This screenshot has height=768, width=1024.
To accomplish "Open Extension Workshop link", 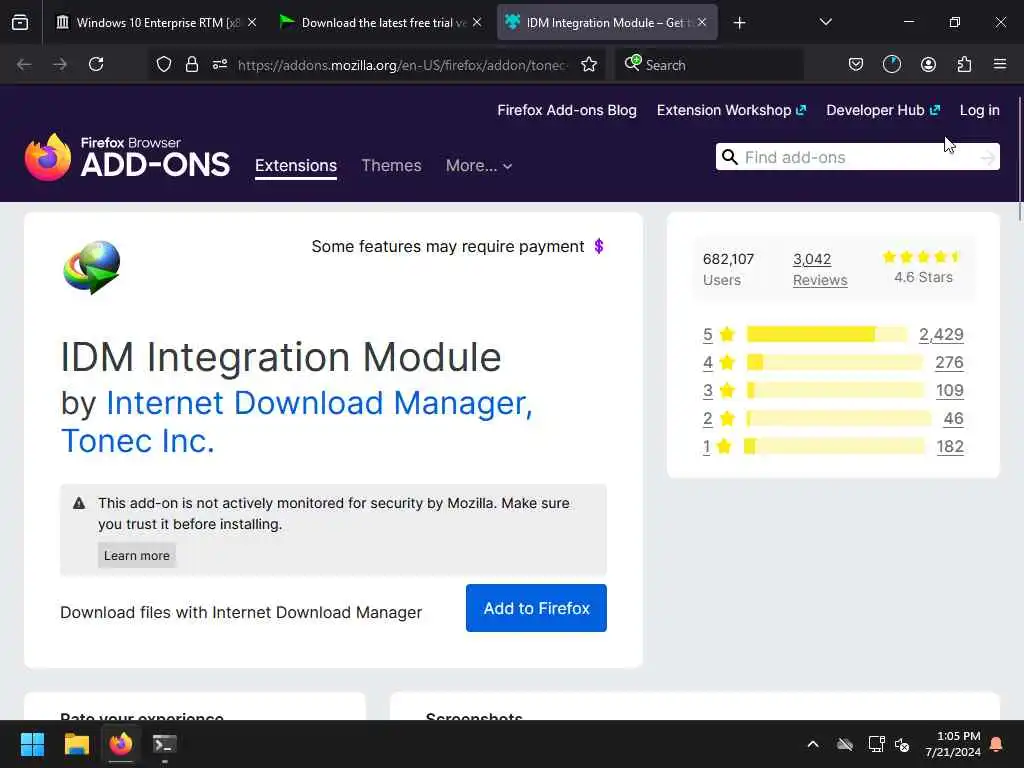I will (731, 110).
